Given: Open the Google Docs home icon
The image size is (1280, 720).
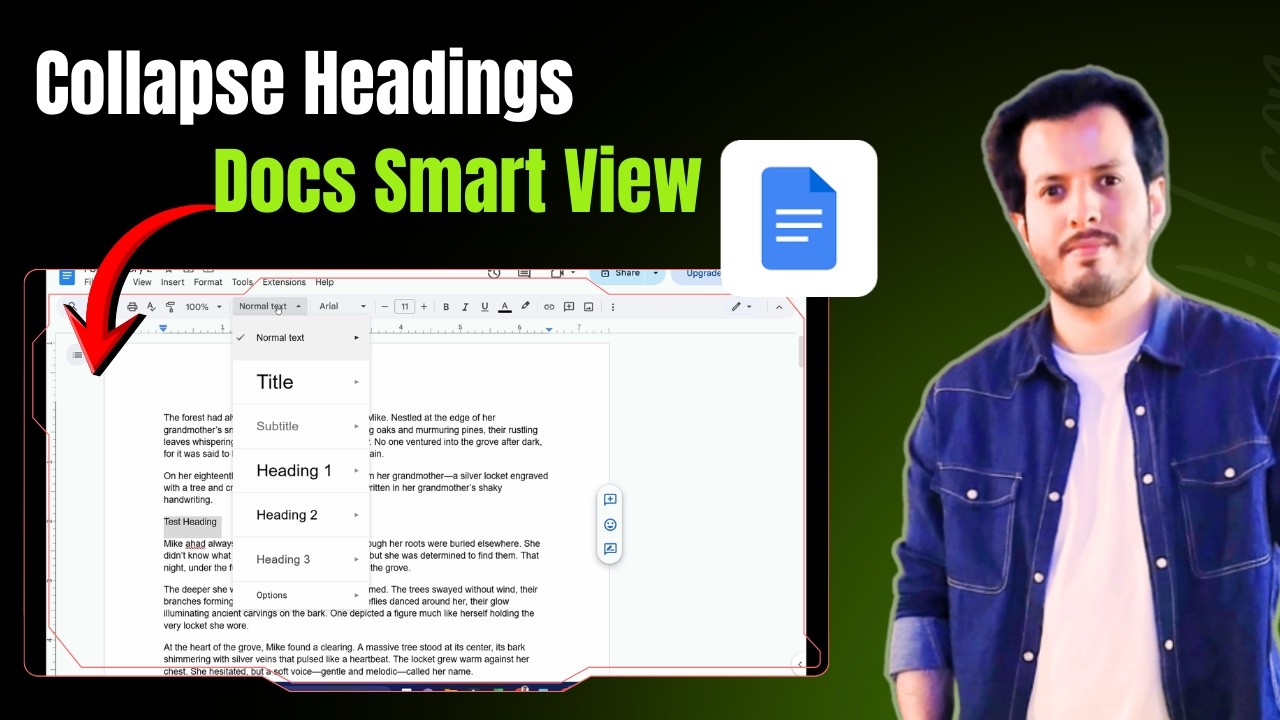Looking at the screenshot, I should (67, 277).
